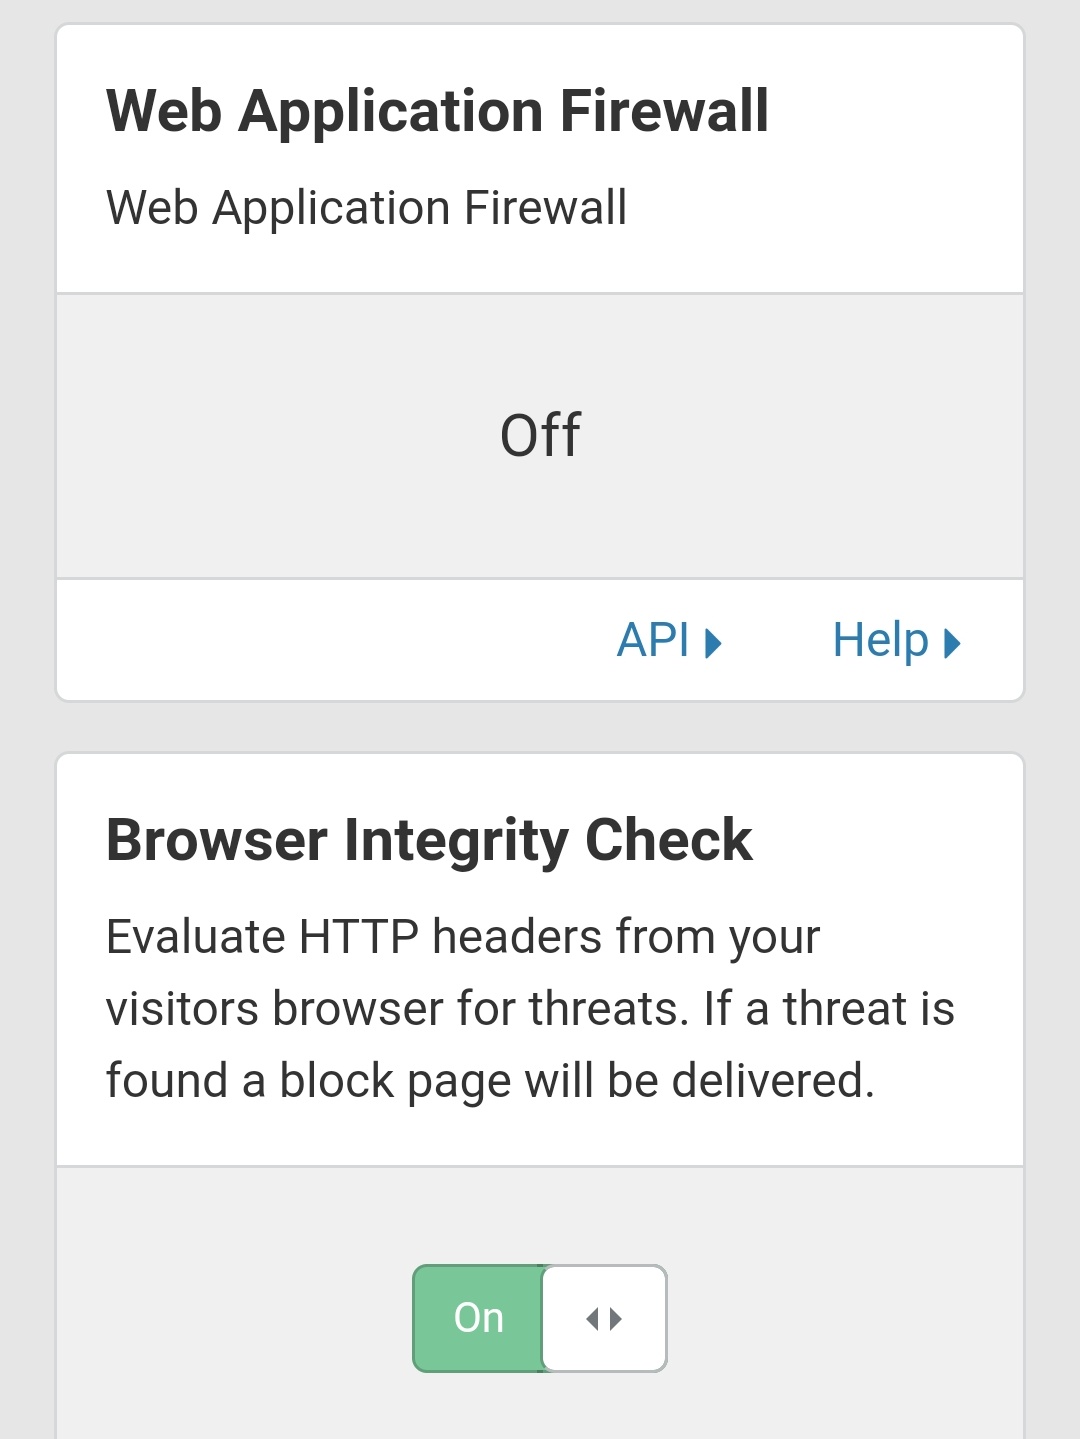Select the Web Application Firewall card header
1080x1439 pixels.
click(x=437, y=110)
